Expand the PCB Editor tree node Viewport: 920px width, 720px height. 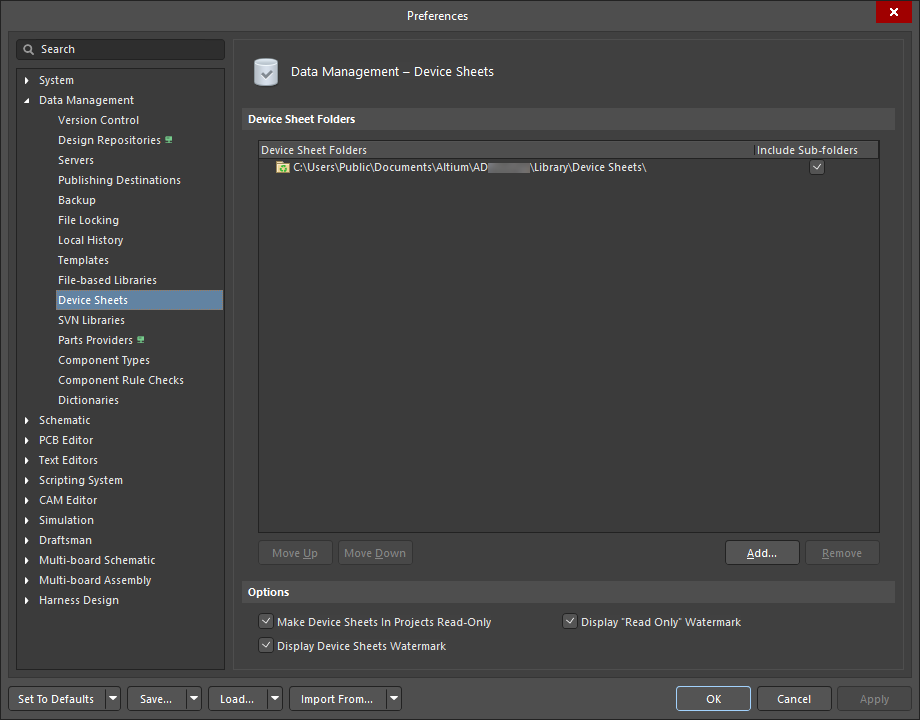(x=26, y=440)
